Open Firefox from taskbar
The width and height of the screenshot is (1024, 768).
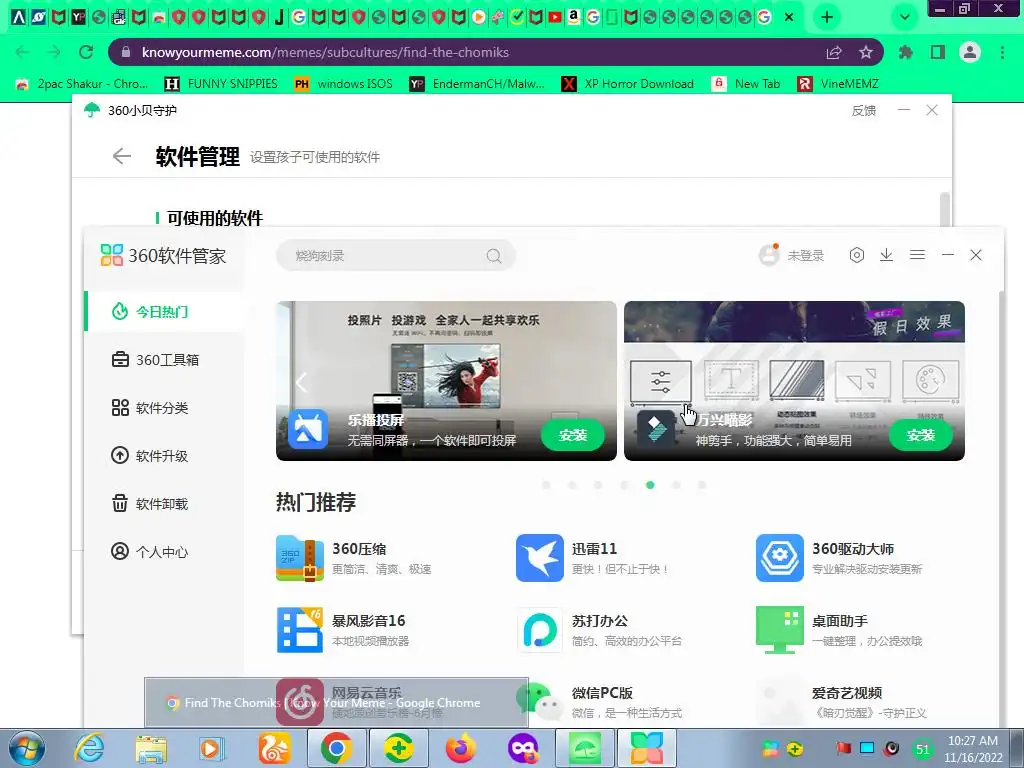460,748
